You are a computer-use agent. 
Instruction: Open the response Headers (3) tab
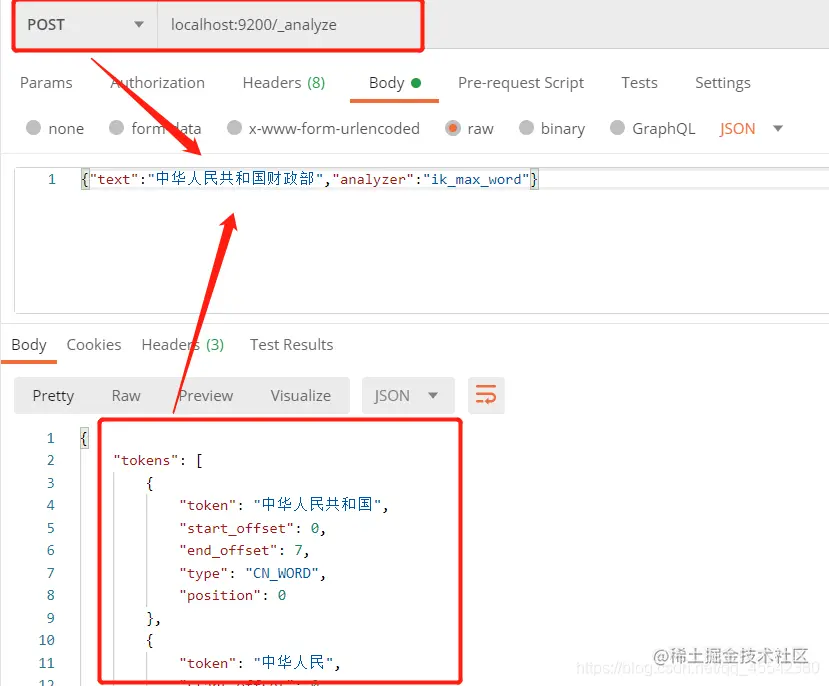[182, 345]
